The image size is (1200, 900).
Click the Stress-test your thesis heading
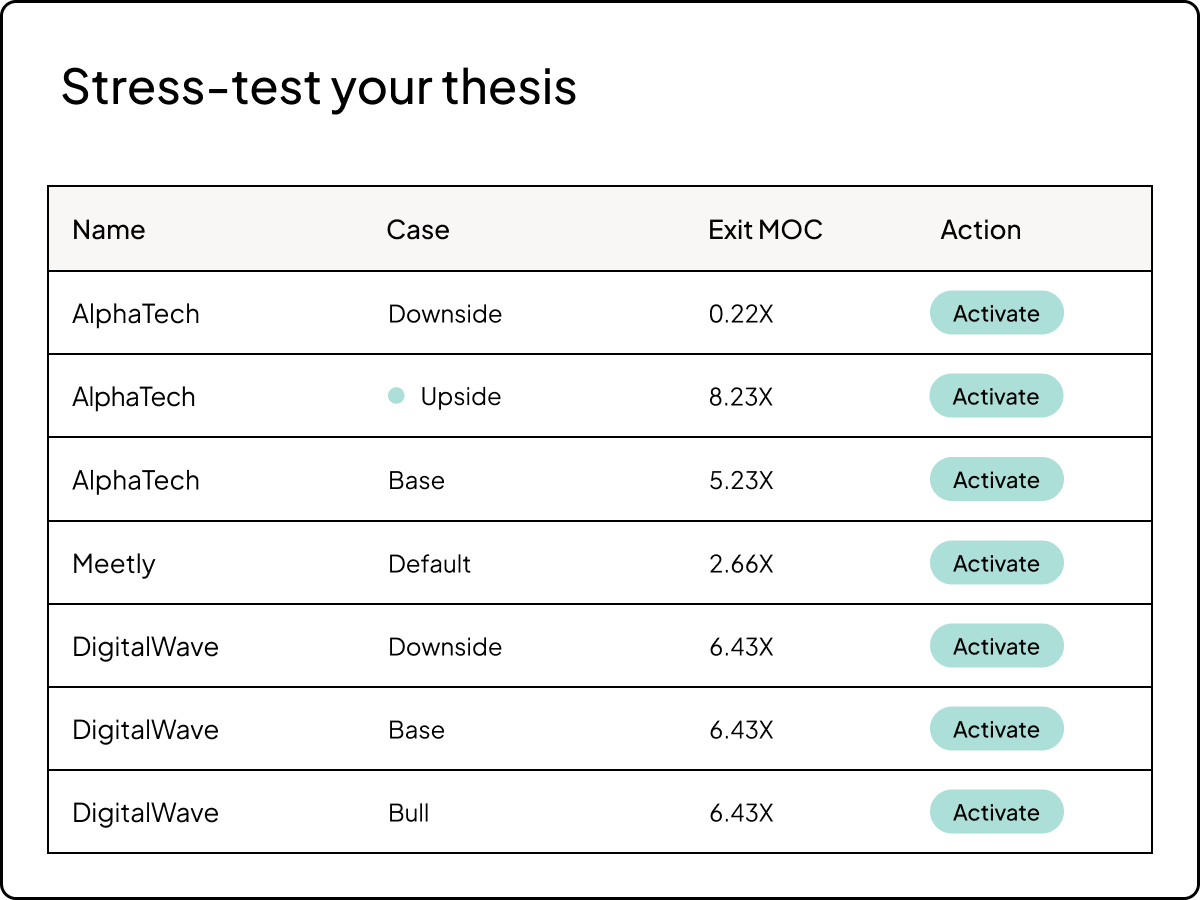[x=319, y=87]
